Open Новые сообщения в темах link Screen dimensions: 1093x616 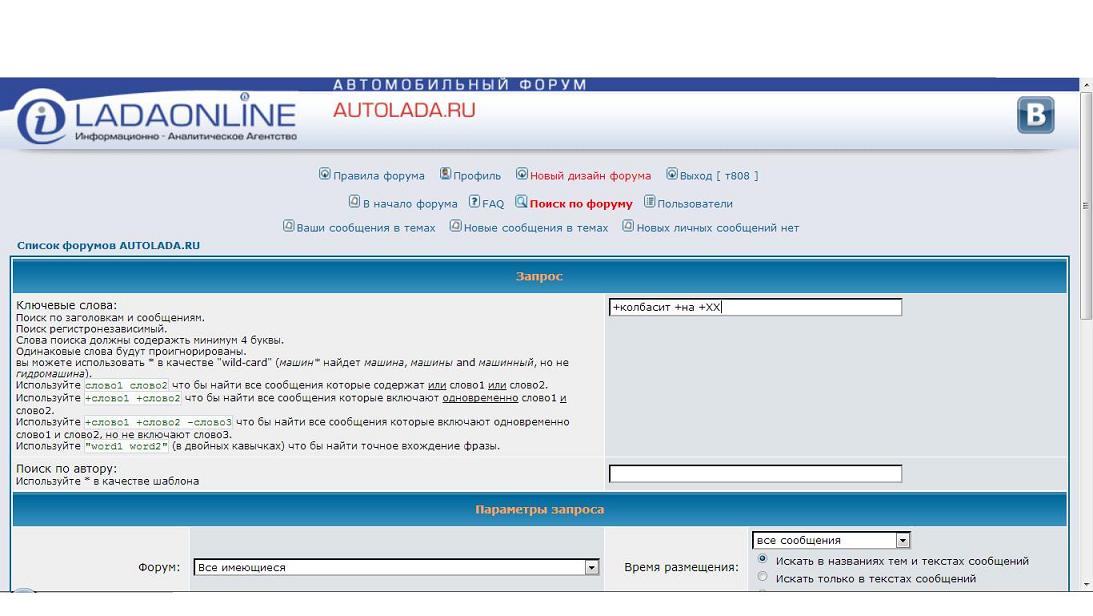pos(536,228)
